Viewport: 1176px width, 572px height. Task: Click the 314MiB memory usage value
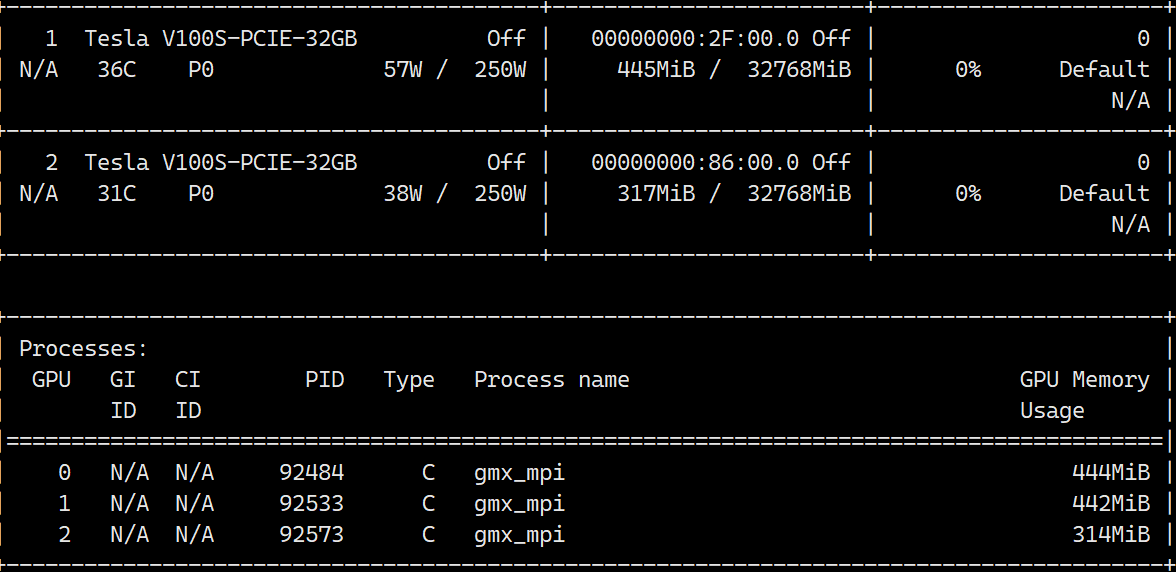1111,535
